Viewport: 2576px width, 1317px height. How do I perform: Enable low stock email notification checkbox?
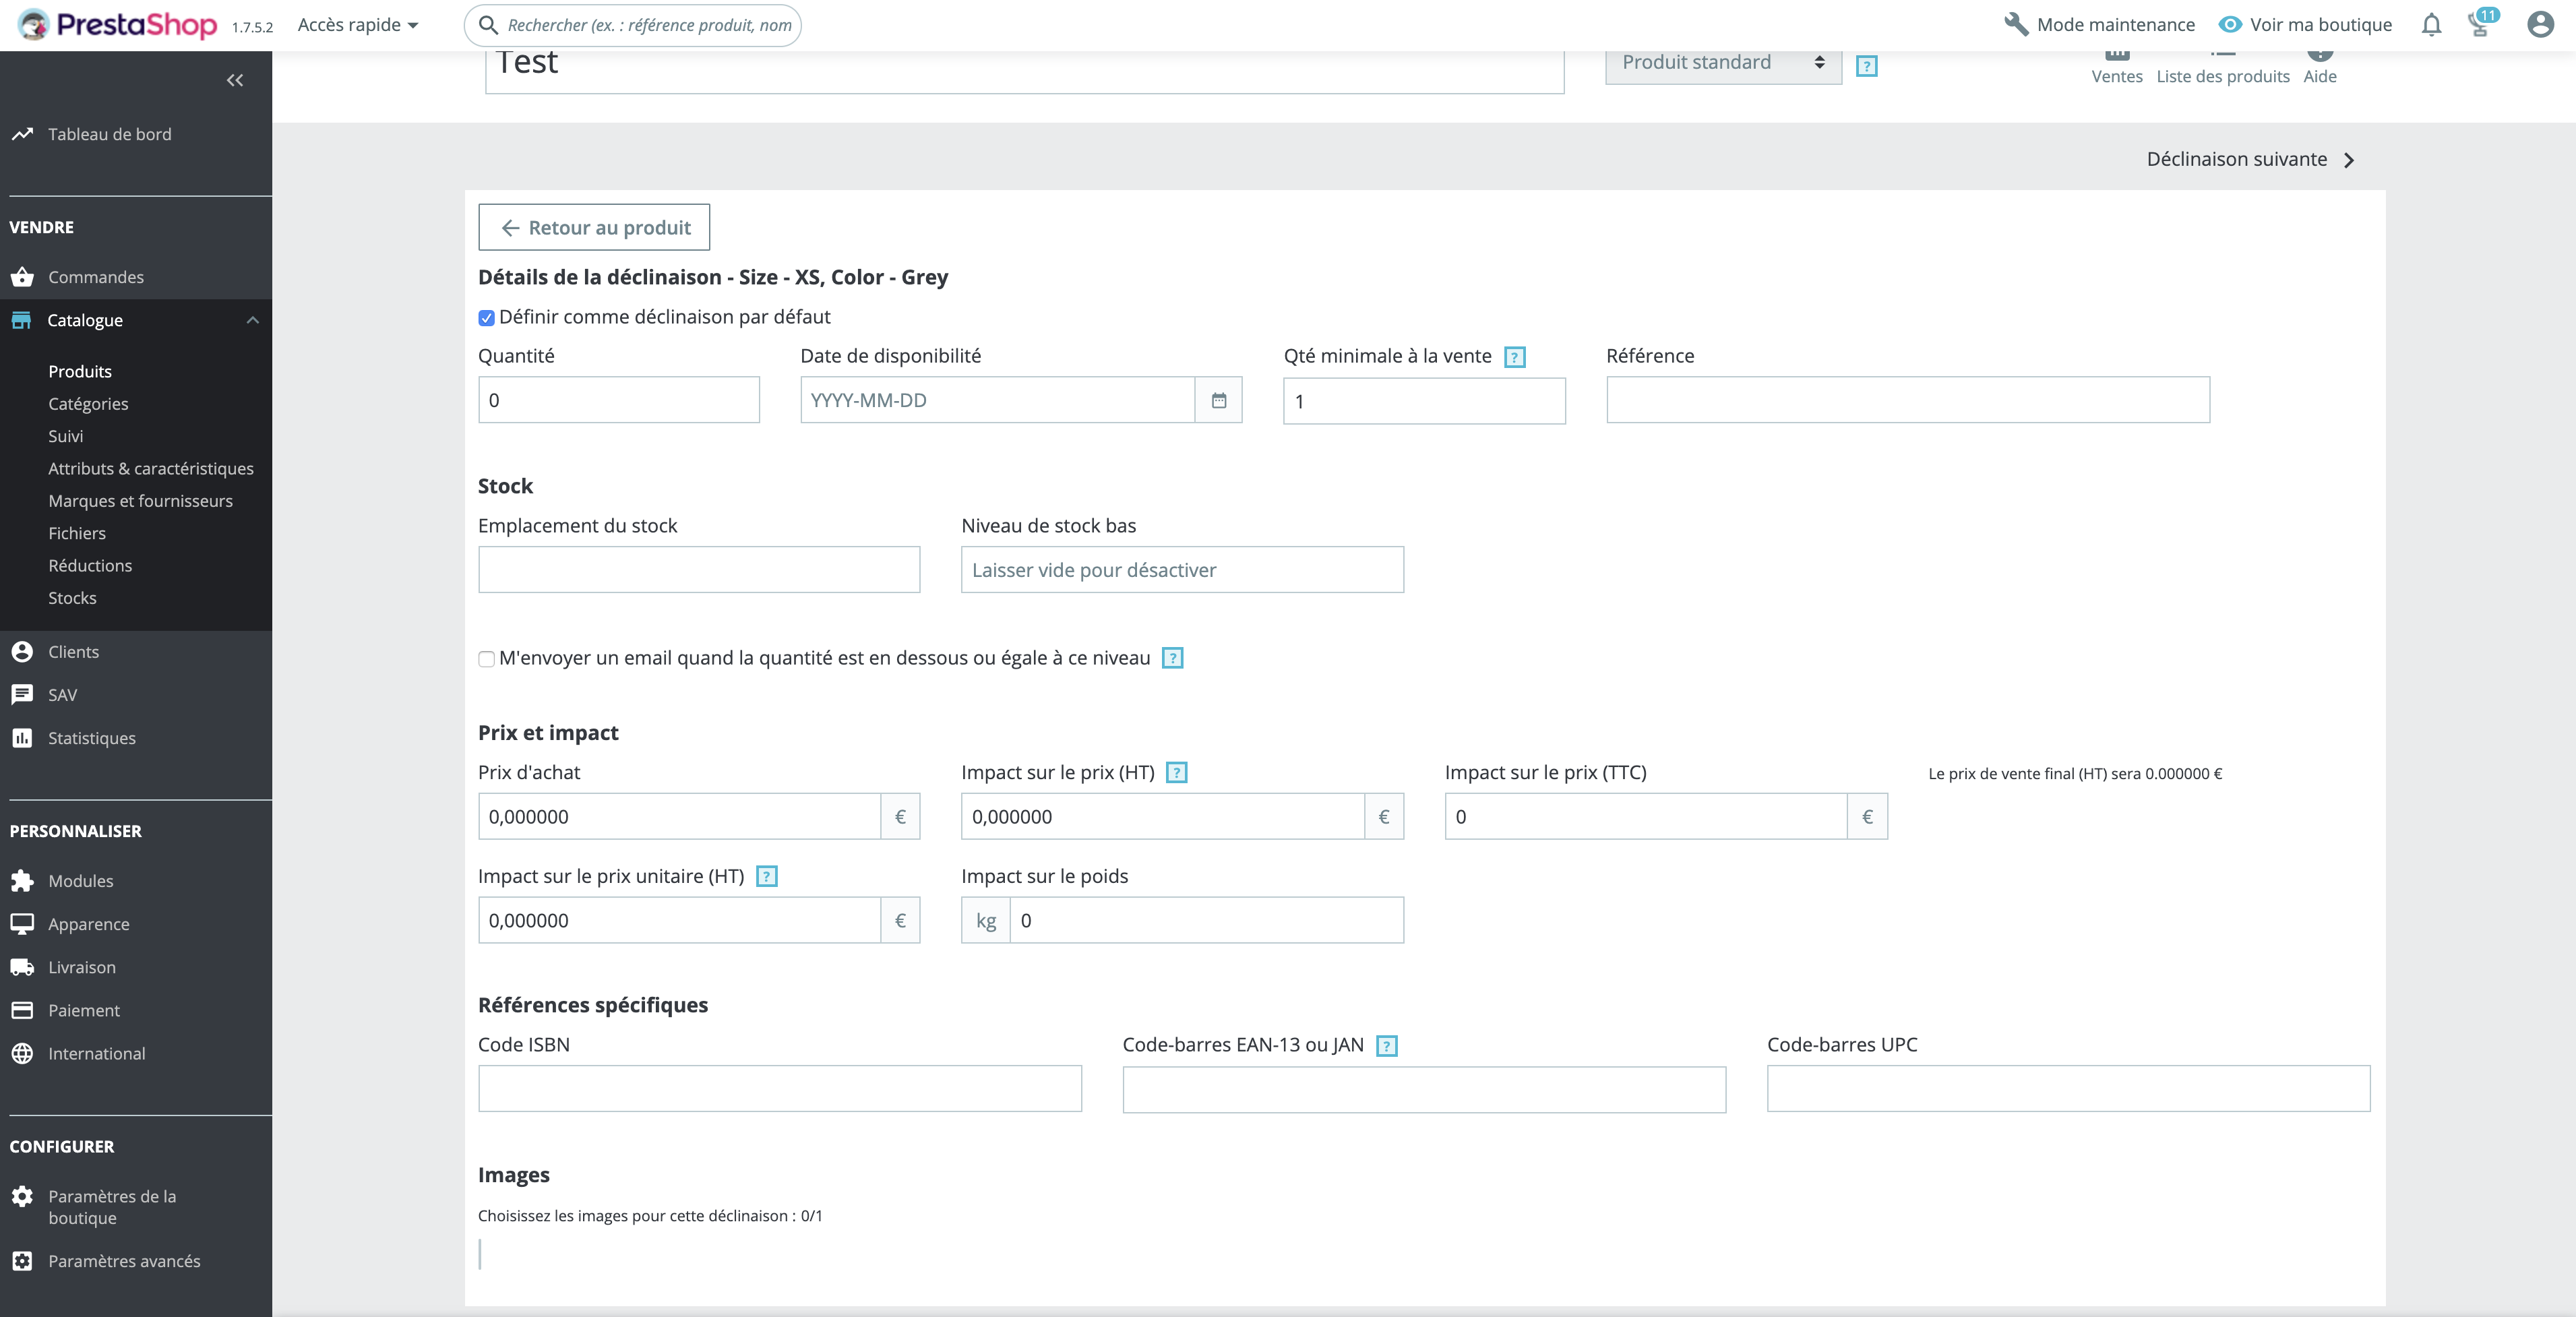click(487, 659)
